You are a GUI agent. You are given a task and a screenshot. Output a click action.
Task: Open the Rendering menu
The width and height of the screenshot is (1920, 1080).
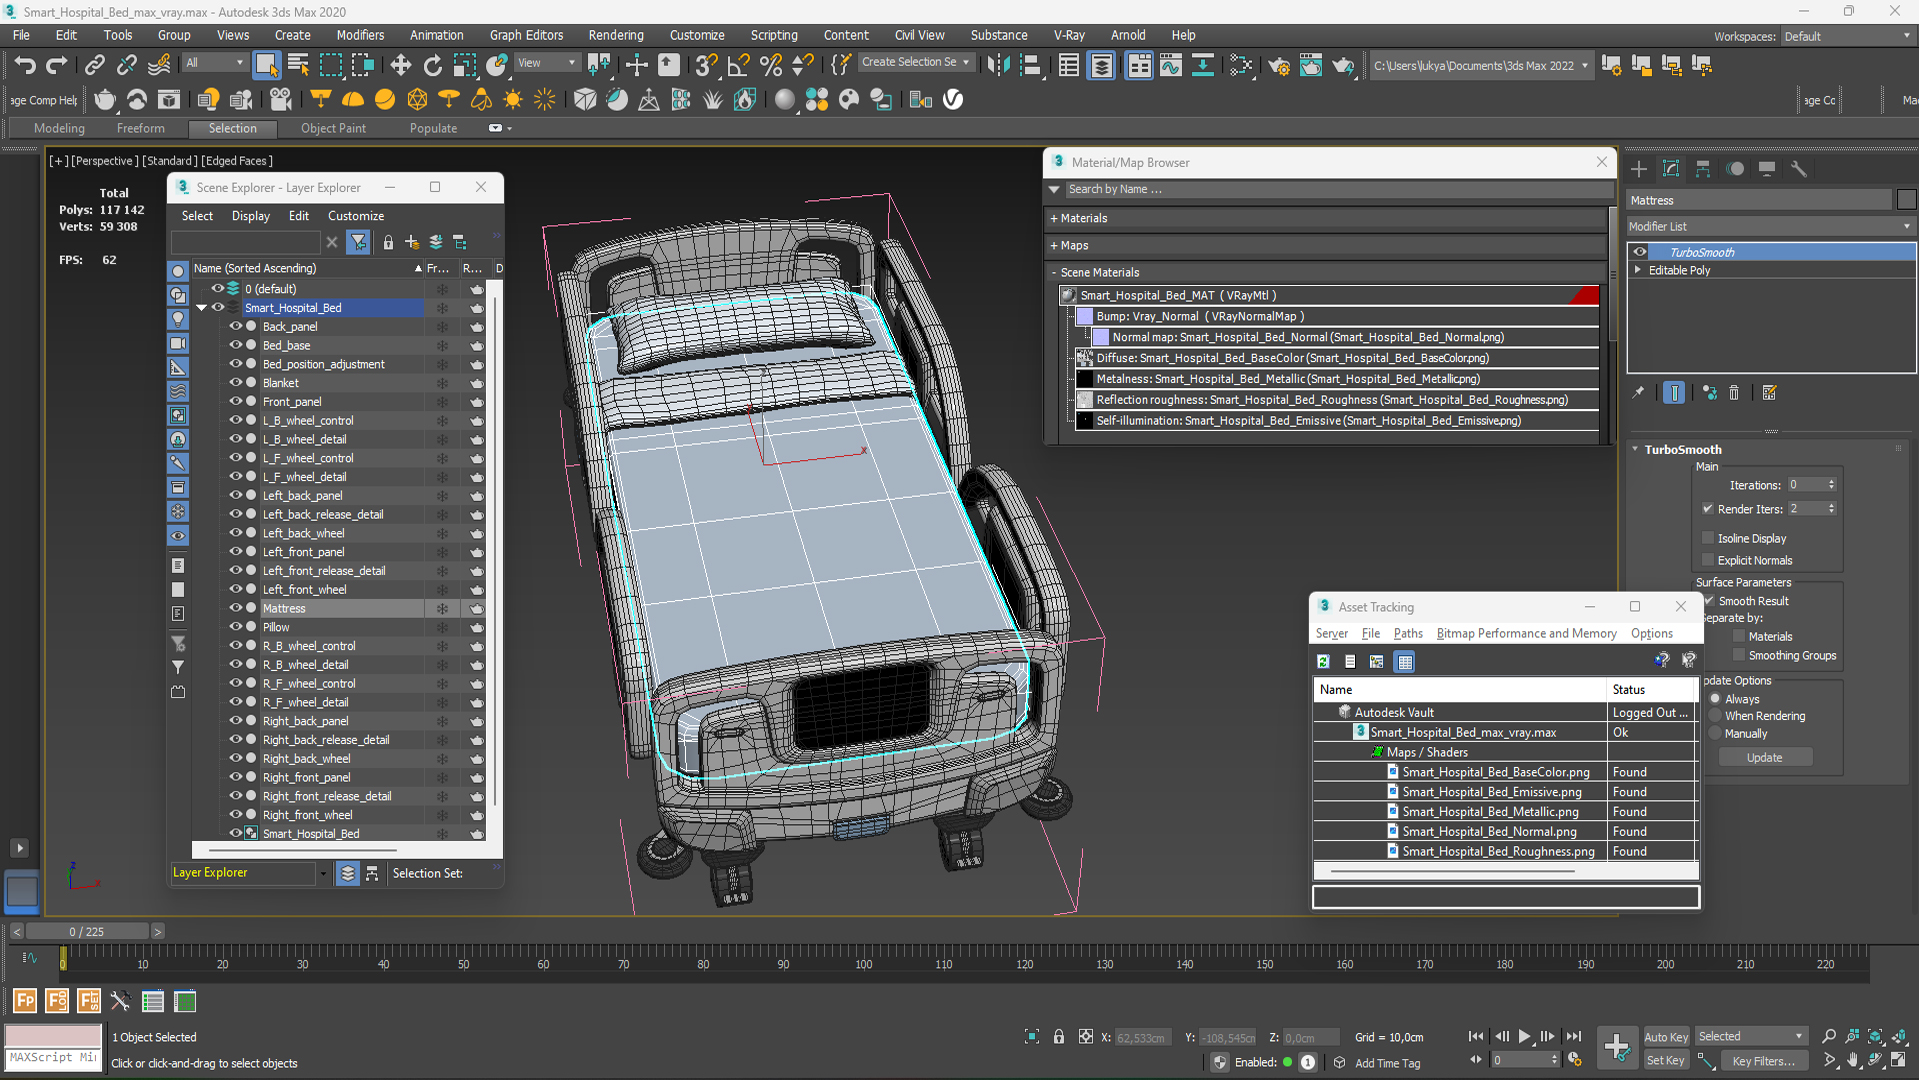615,35
